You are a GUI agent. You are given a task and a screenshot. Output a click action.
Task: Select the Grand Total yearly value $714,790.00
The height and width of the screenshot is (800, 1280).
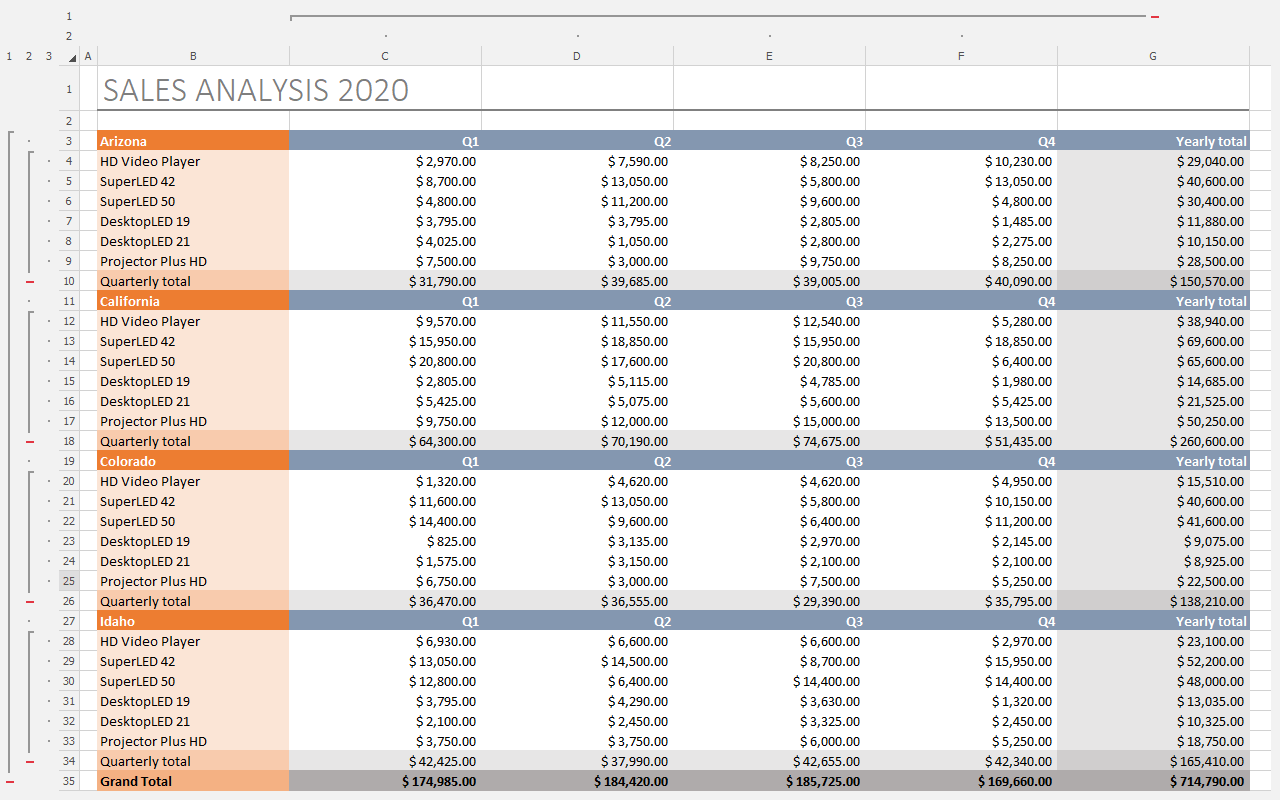click(x=1153, y=781)
